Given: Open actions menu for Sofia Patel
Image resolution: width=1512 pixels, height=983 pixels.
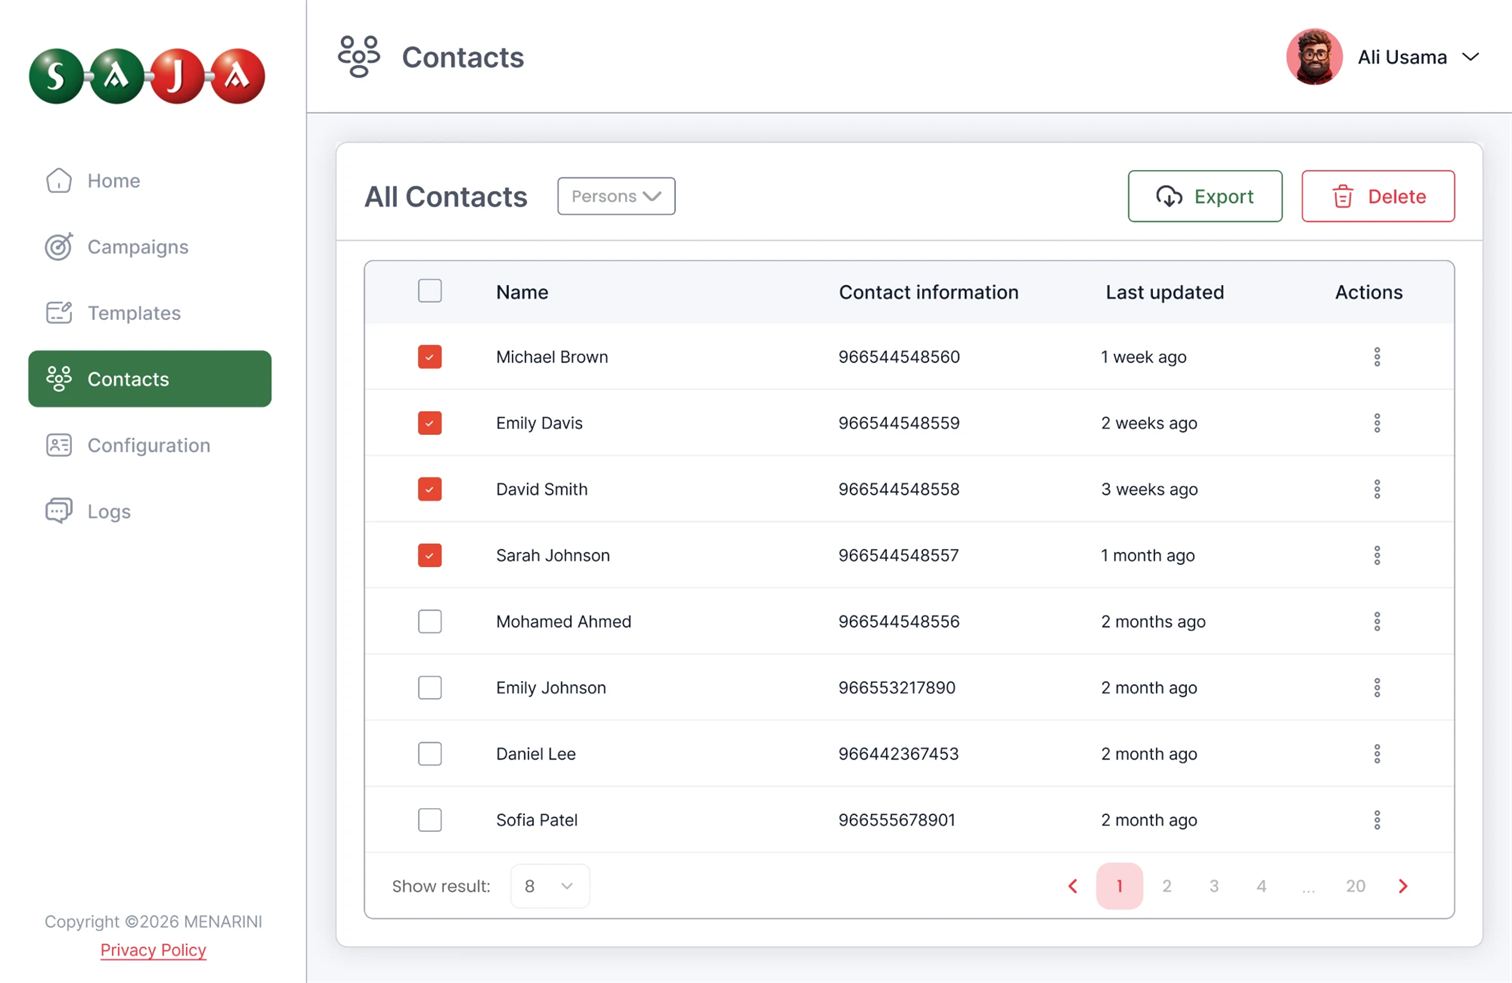Looking at the screenshot, I should coord(1377,820).
